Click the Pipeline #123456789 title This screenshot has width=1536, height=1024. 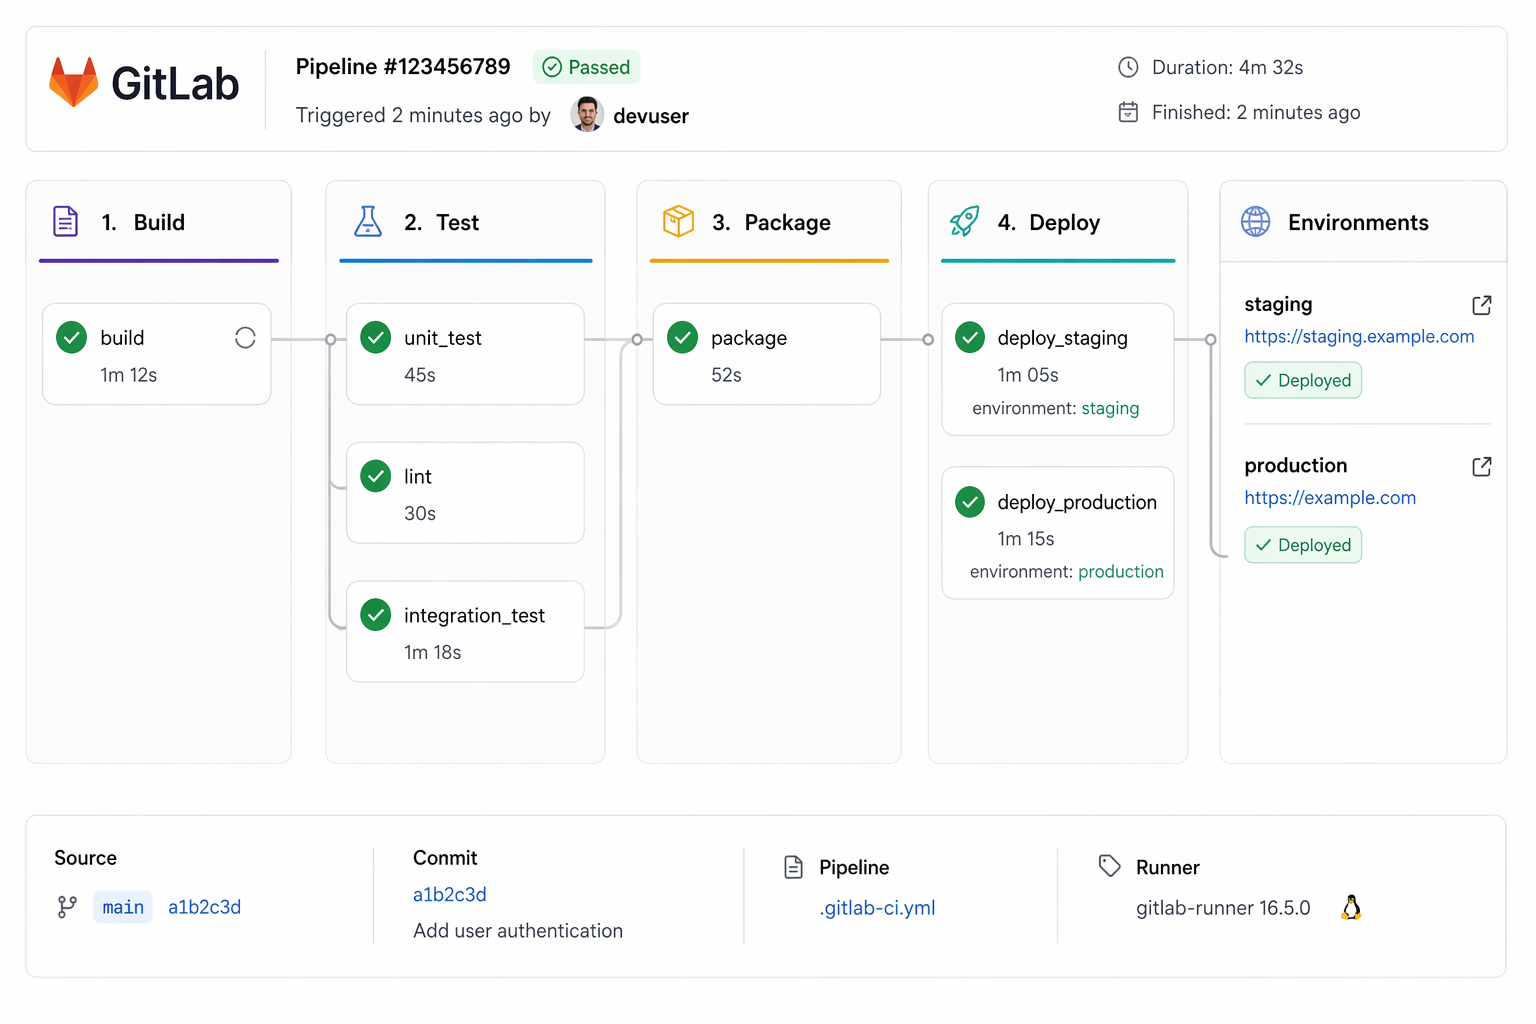coord(403,66)
